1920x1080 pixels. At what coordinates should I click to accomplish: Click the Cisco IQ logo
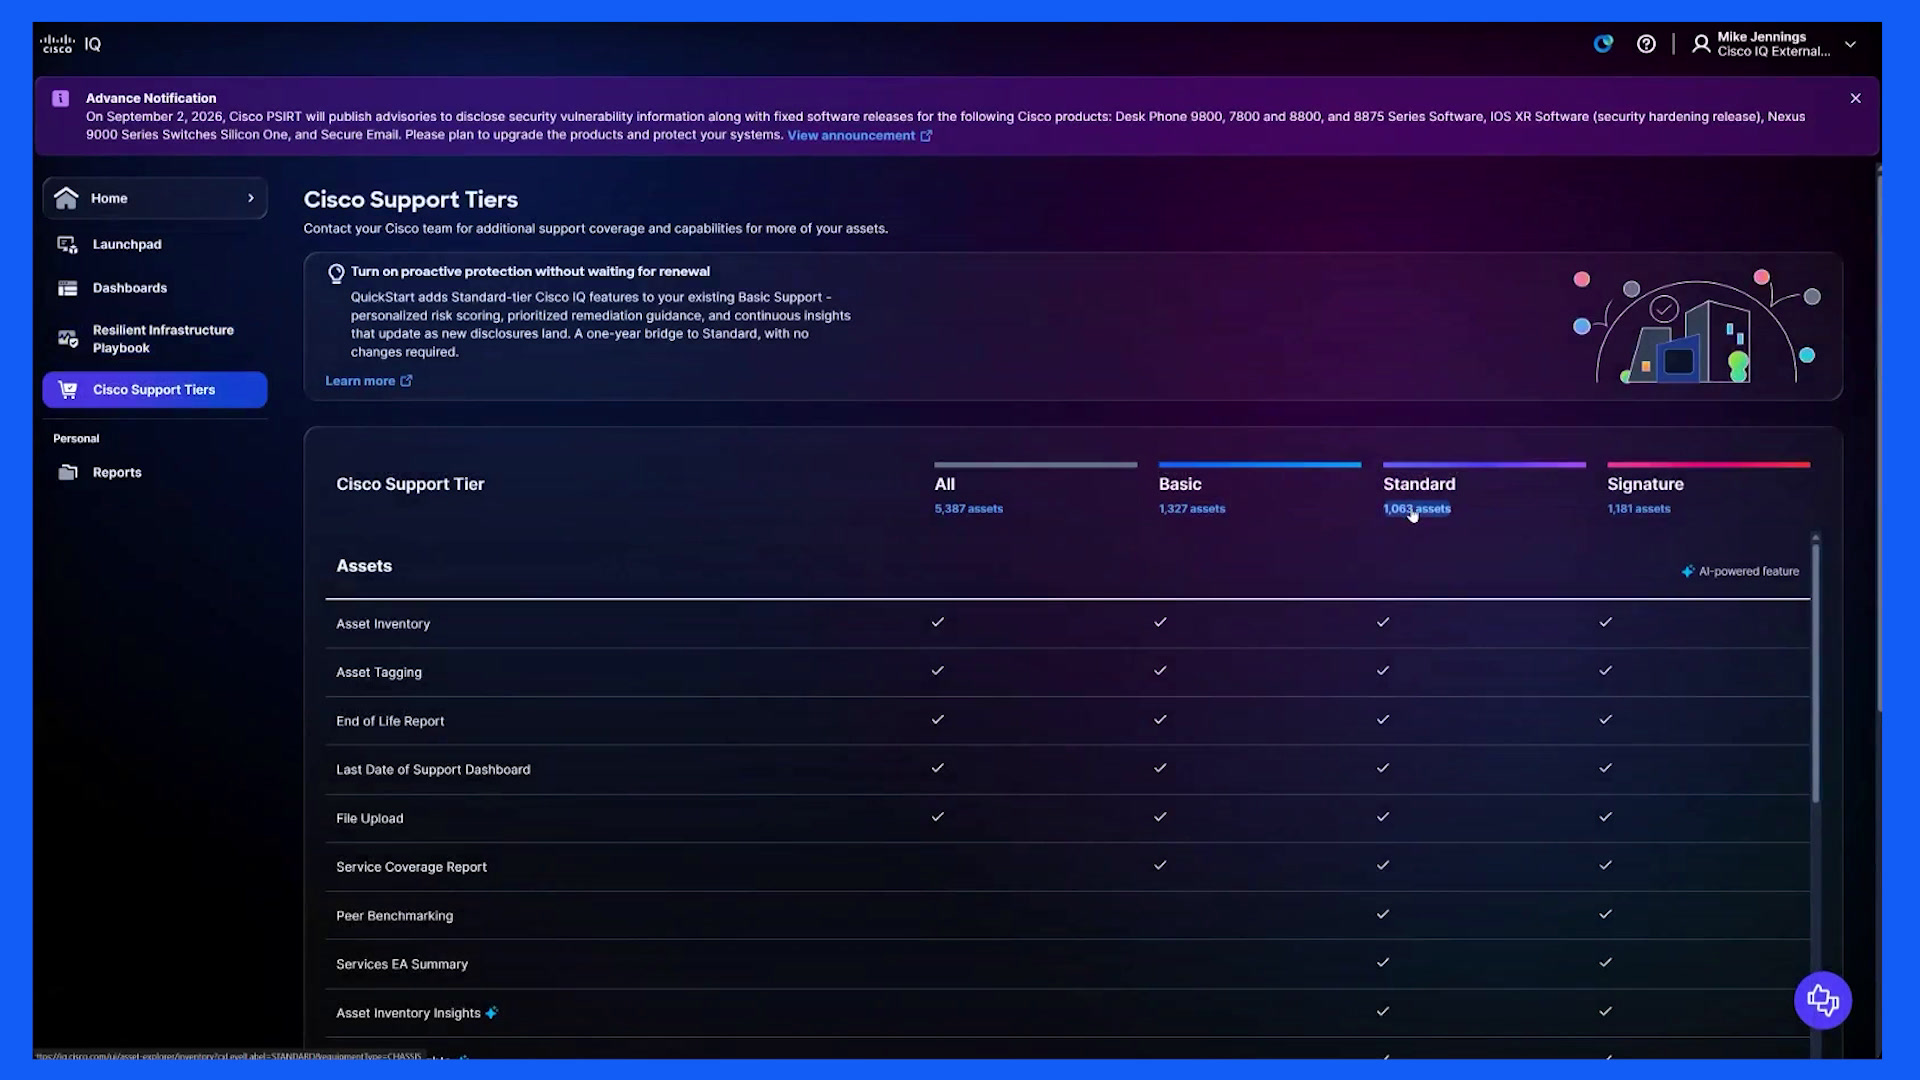[70, 44]
